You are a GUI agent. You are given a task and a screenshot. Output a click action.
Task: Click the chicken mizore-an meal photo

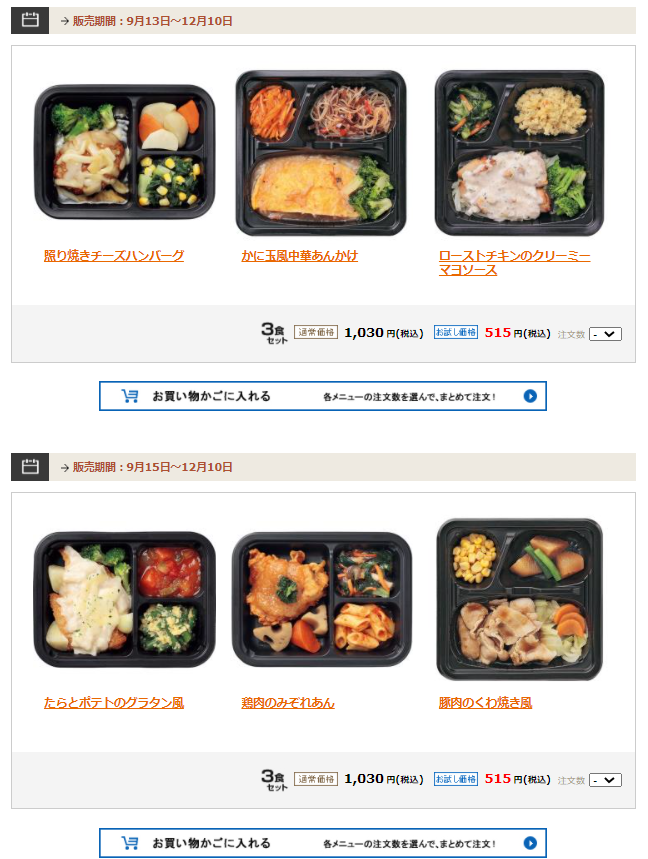click(x=322, y=599)
